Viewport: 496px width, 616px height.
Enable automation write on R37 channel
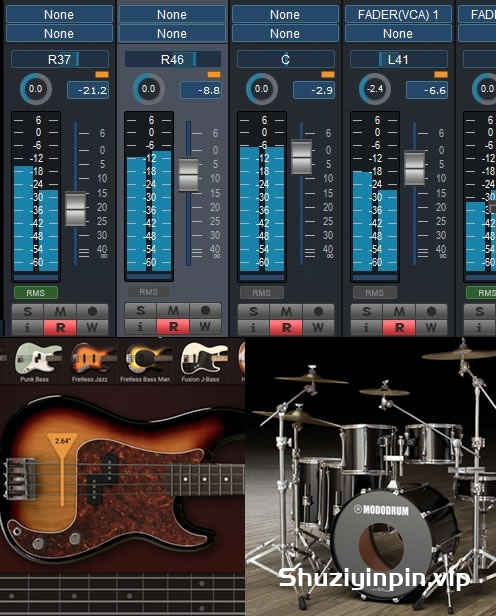pos(92,327)
